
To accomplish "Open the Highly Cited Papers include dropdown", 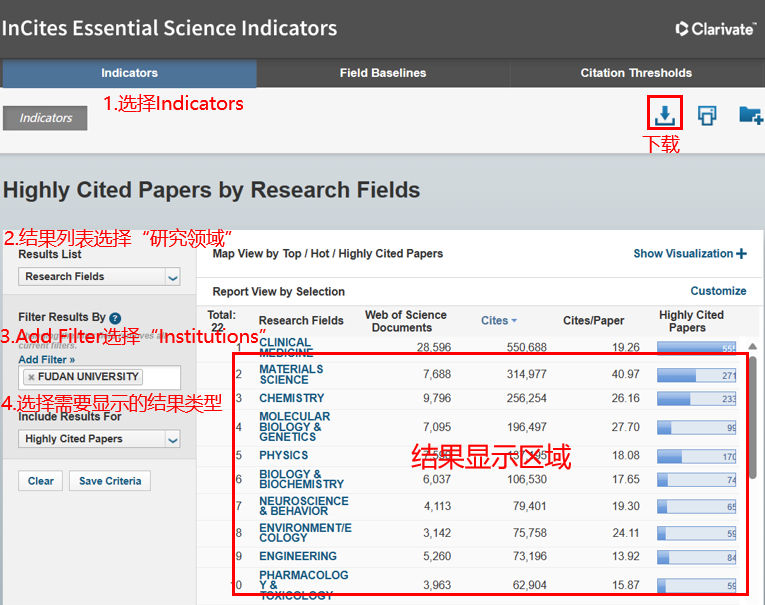I will pos(100,439).
